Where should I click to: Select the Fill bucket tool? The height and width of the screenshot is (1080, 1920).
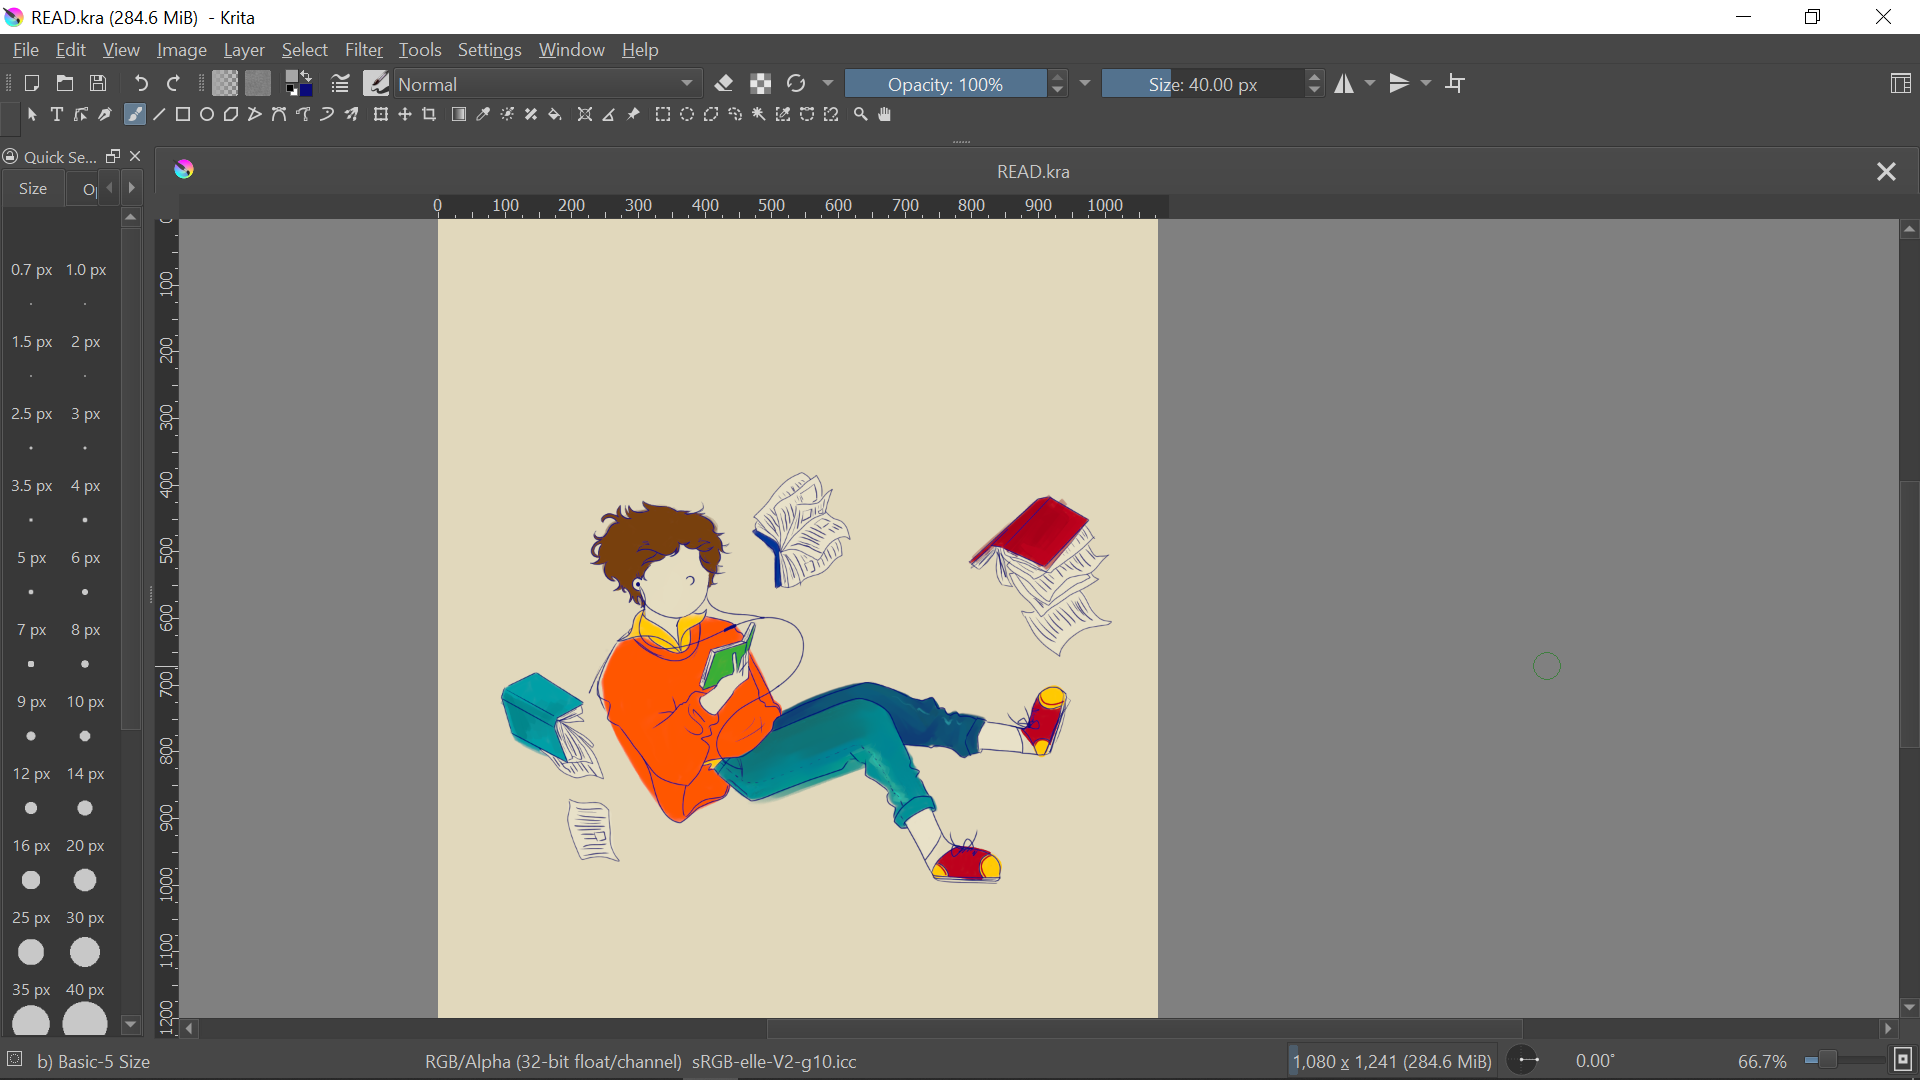coord(556,115)
